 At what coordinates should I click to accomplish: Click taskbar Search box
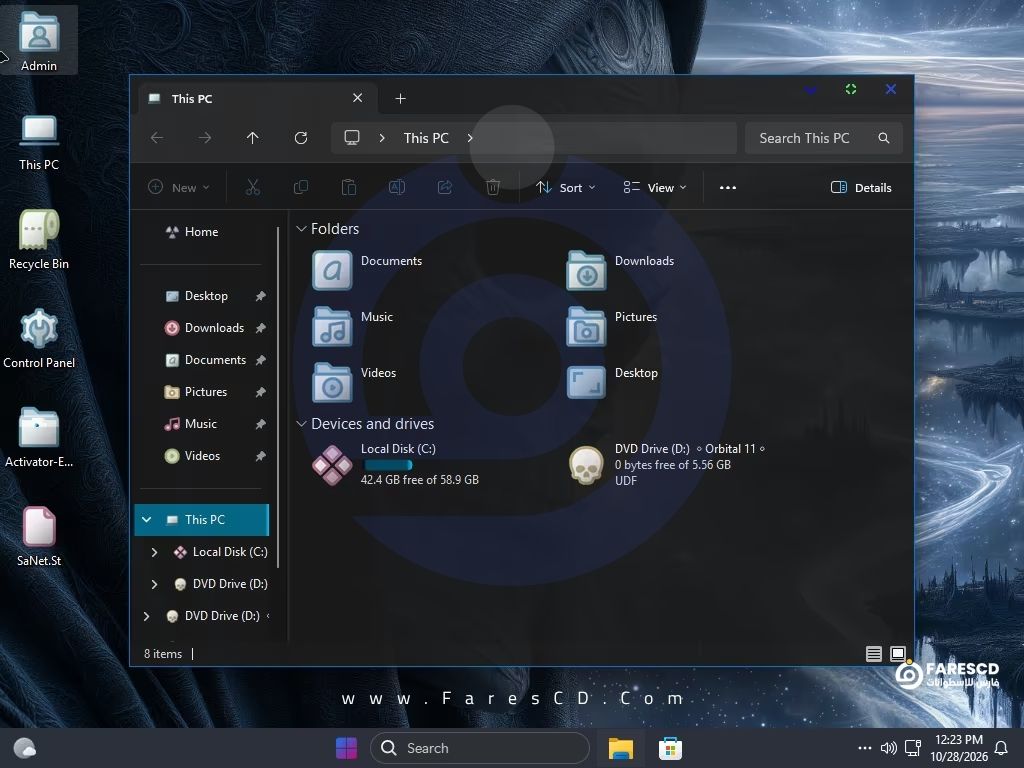480,748
